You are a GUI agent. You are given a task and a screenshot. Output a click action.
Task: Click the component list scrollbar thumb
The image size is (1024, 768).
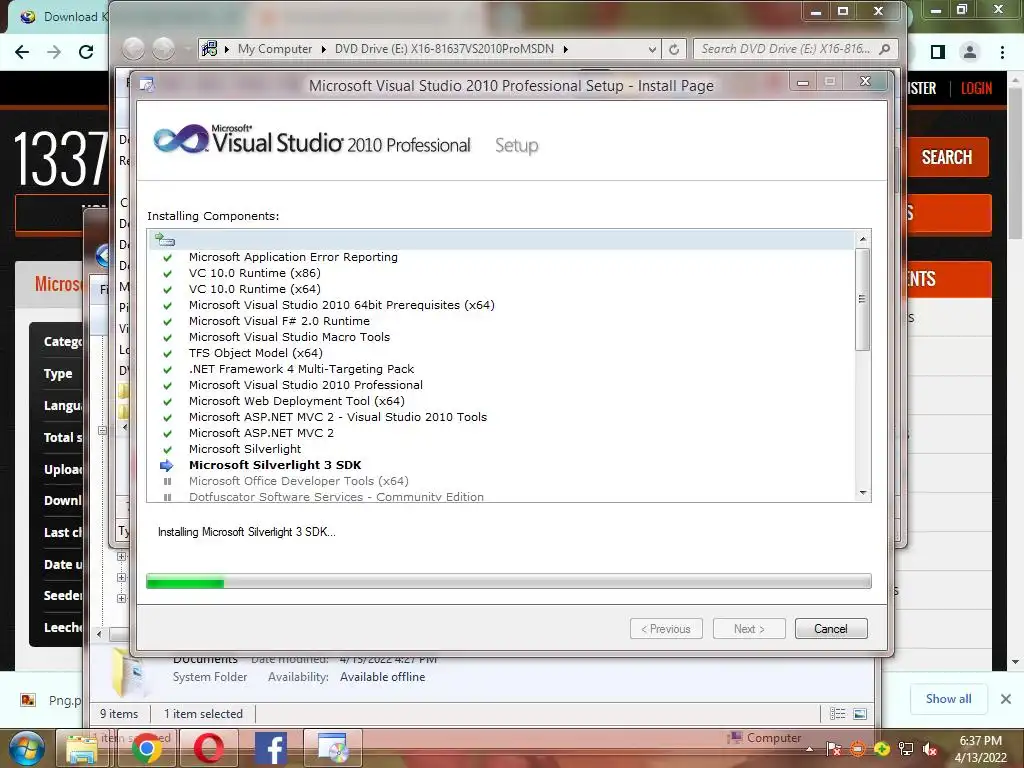[x=862, y=300]
